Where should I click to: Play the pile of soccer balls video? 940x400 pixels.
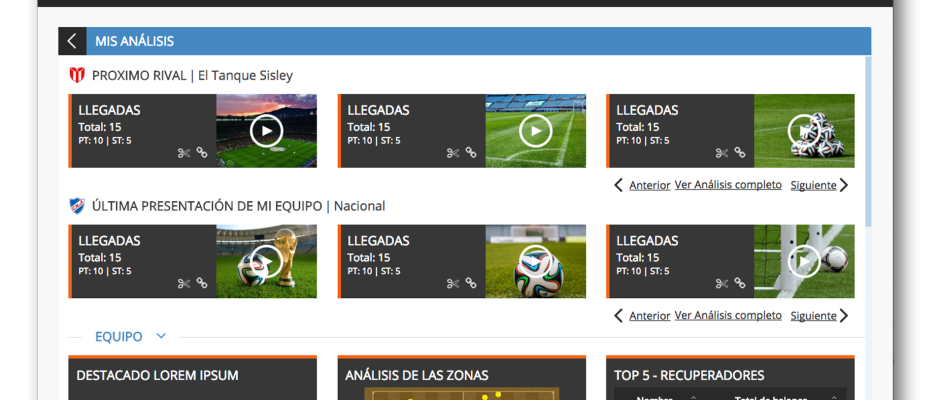(804, 131)
